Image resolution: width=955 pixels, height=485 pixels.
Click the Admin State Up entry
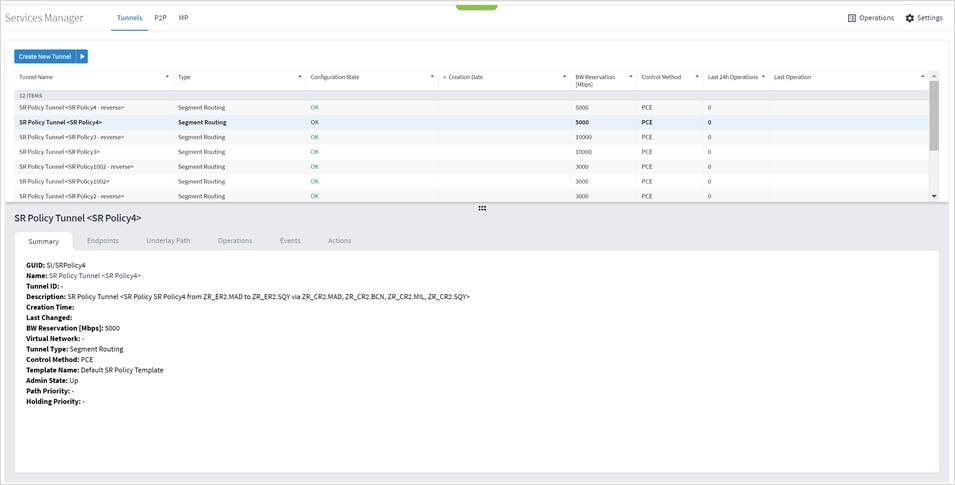pyautogui.click(x=52, y=381)
